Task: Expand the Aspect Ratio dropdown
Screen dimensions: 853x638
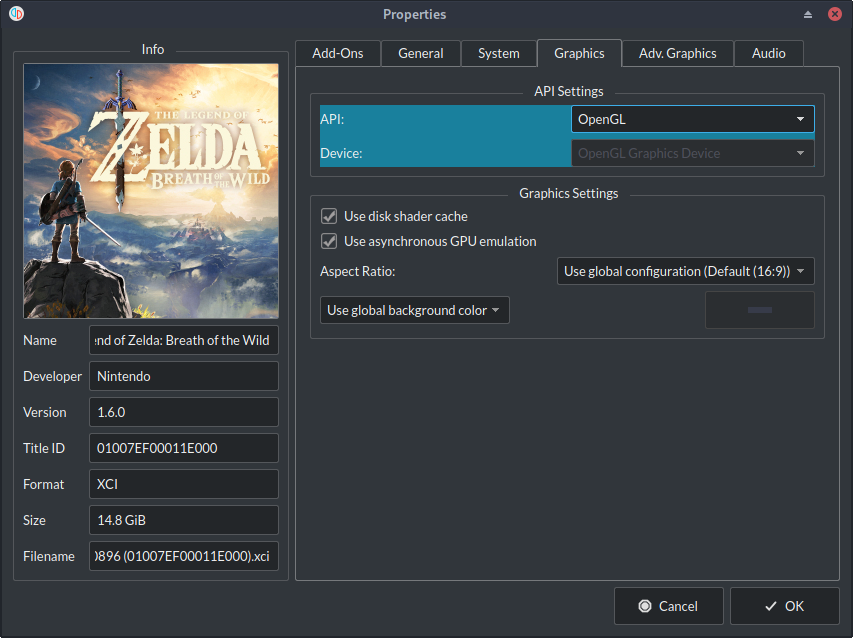Action: tap(685, 271)
